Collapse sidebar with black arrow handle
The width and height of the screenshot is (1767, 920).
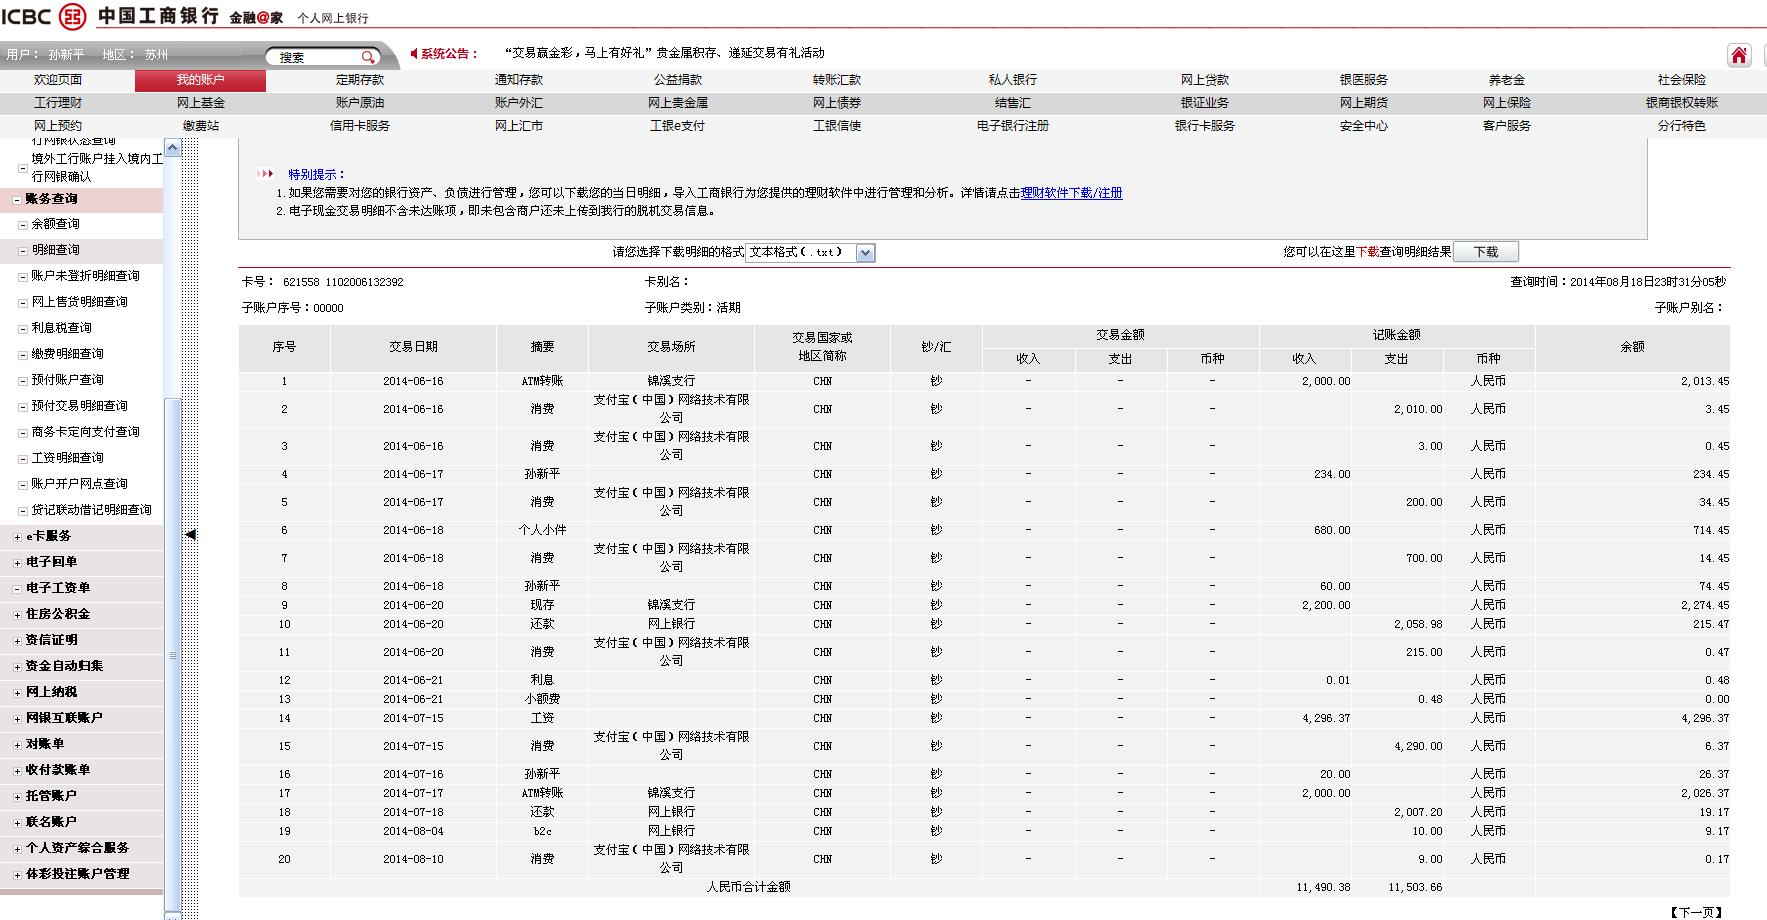(190, 535)
